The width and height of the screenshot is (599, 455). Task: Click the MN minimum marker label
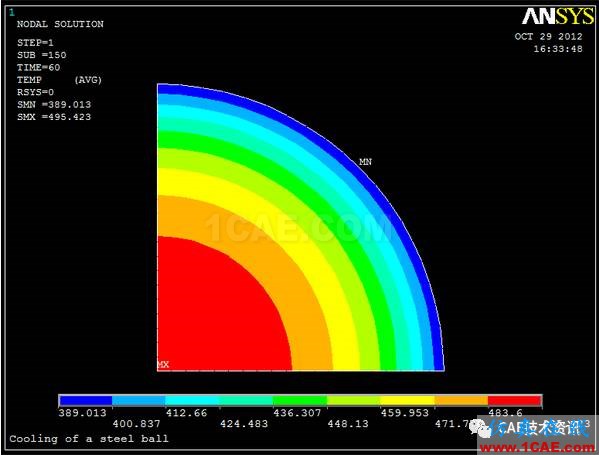coord(365,162)
